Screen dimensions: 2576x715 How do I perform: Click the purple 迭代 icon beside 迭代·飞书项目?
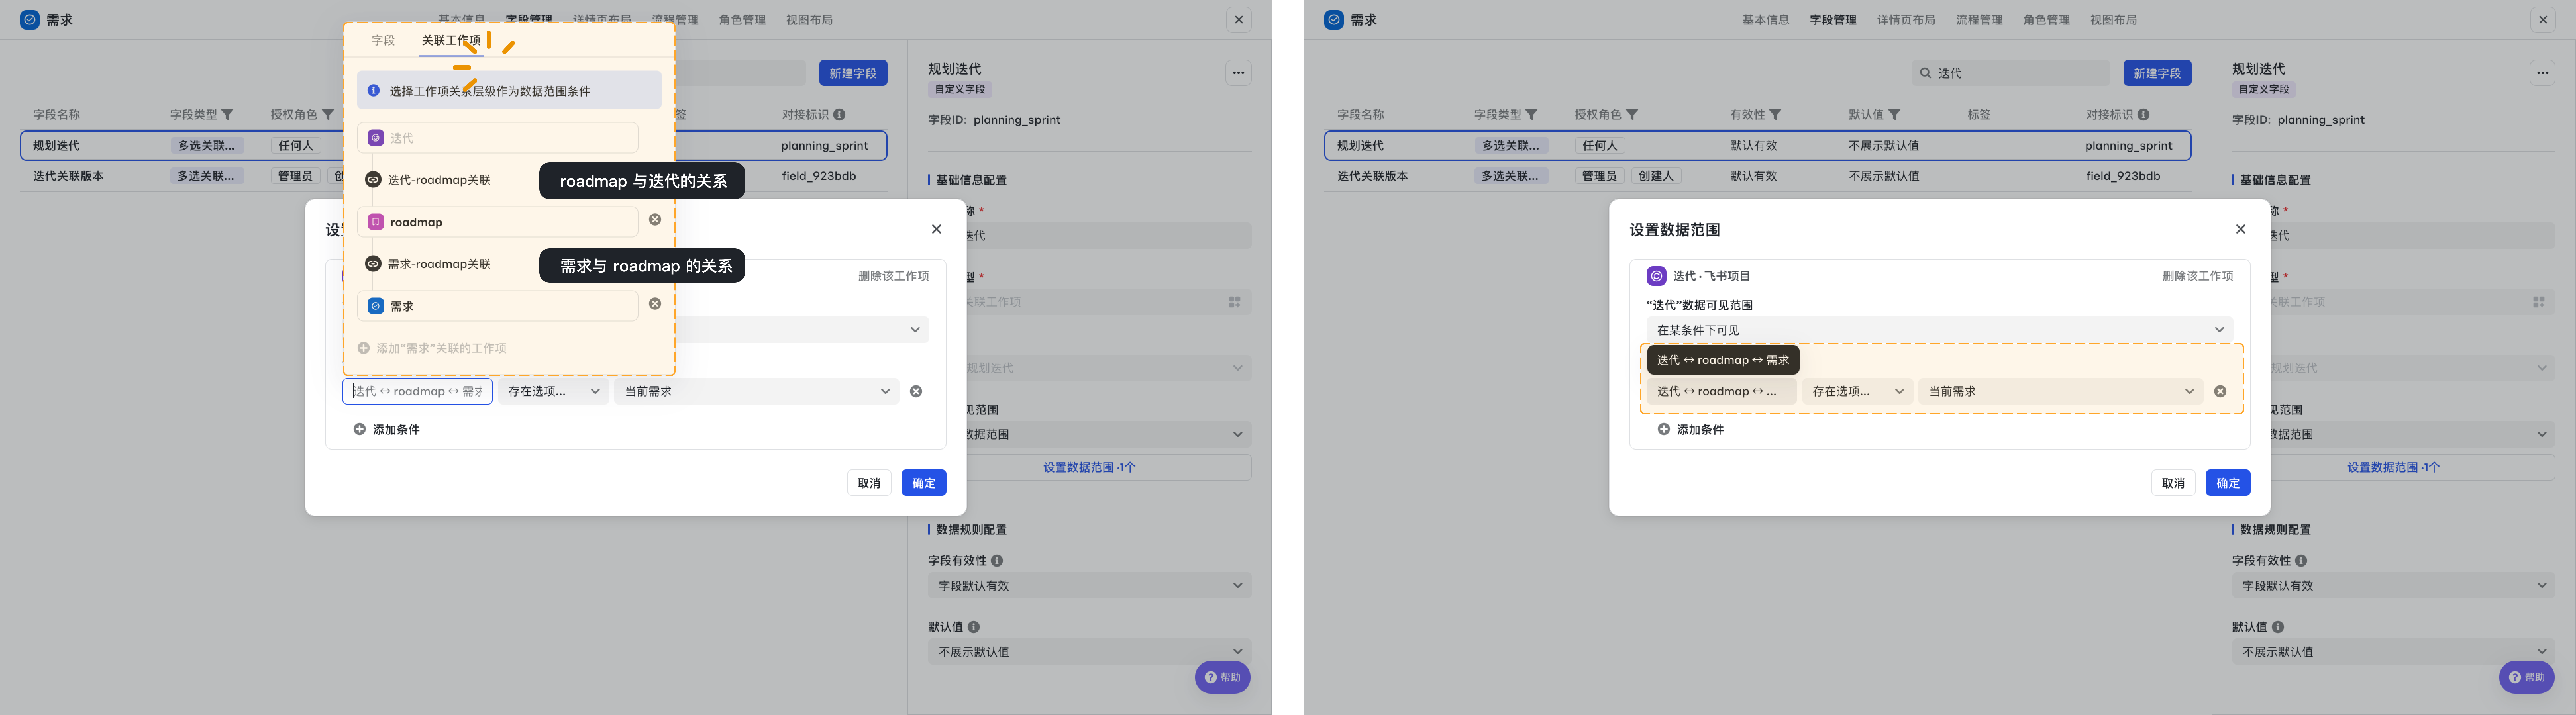pos(1656,276)
